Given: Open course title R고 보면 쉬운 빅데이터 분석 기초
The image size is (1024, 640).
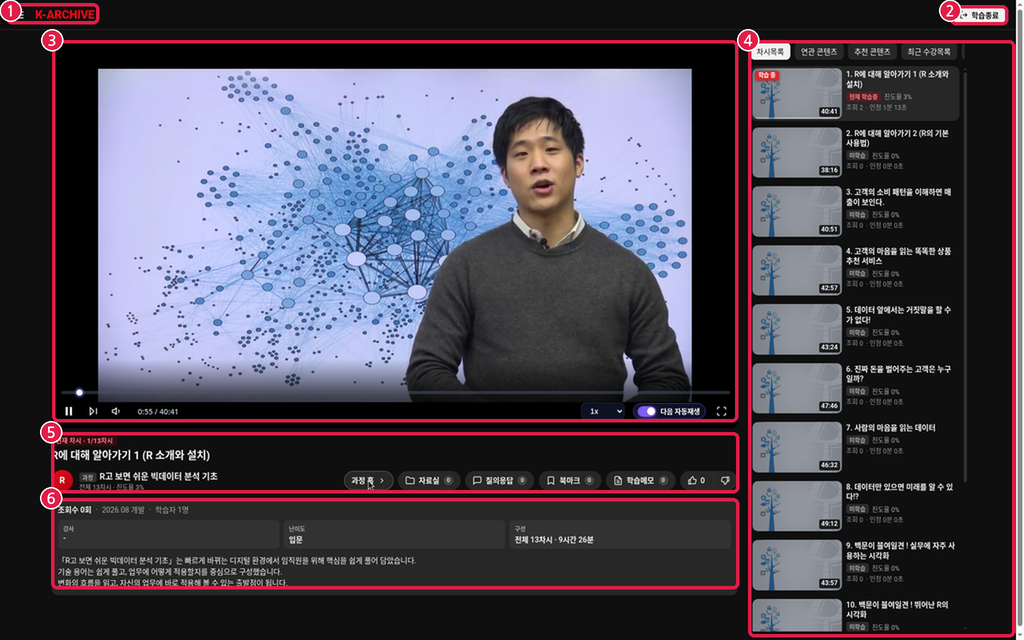Looking at the screenshot, I should click(158, 476).
